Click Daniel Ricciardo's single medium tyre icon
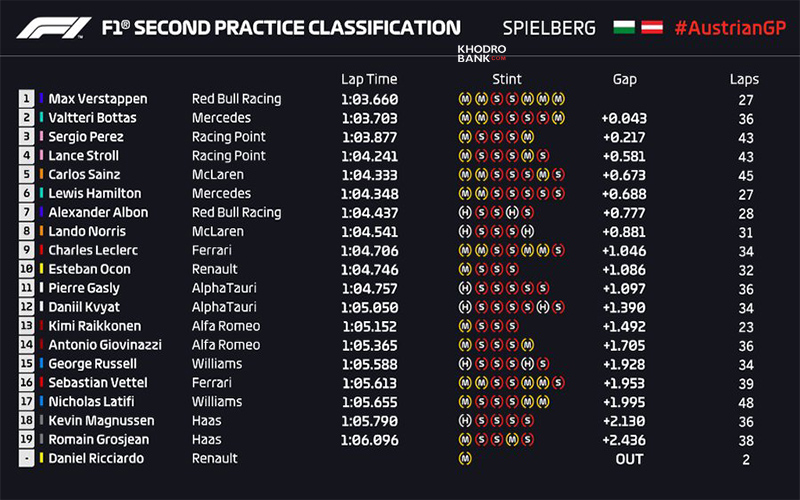Viewport: 800px width, 500px height. pos(464,458)
